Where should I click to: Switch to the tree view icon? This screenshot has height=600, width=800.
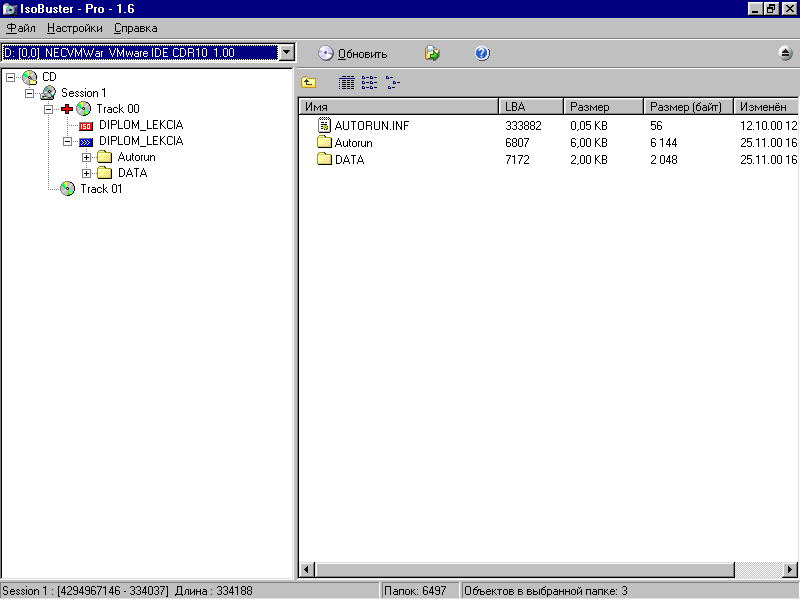[x=392, y=83]
